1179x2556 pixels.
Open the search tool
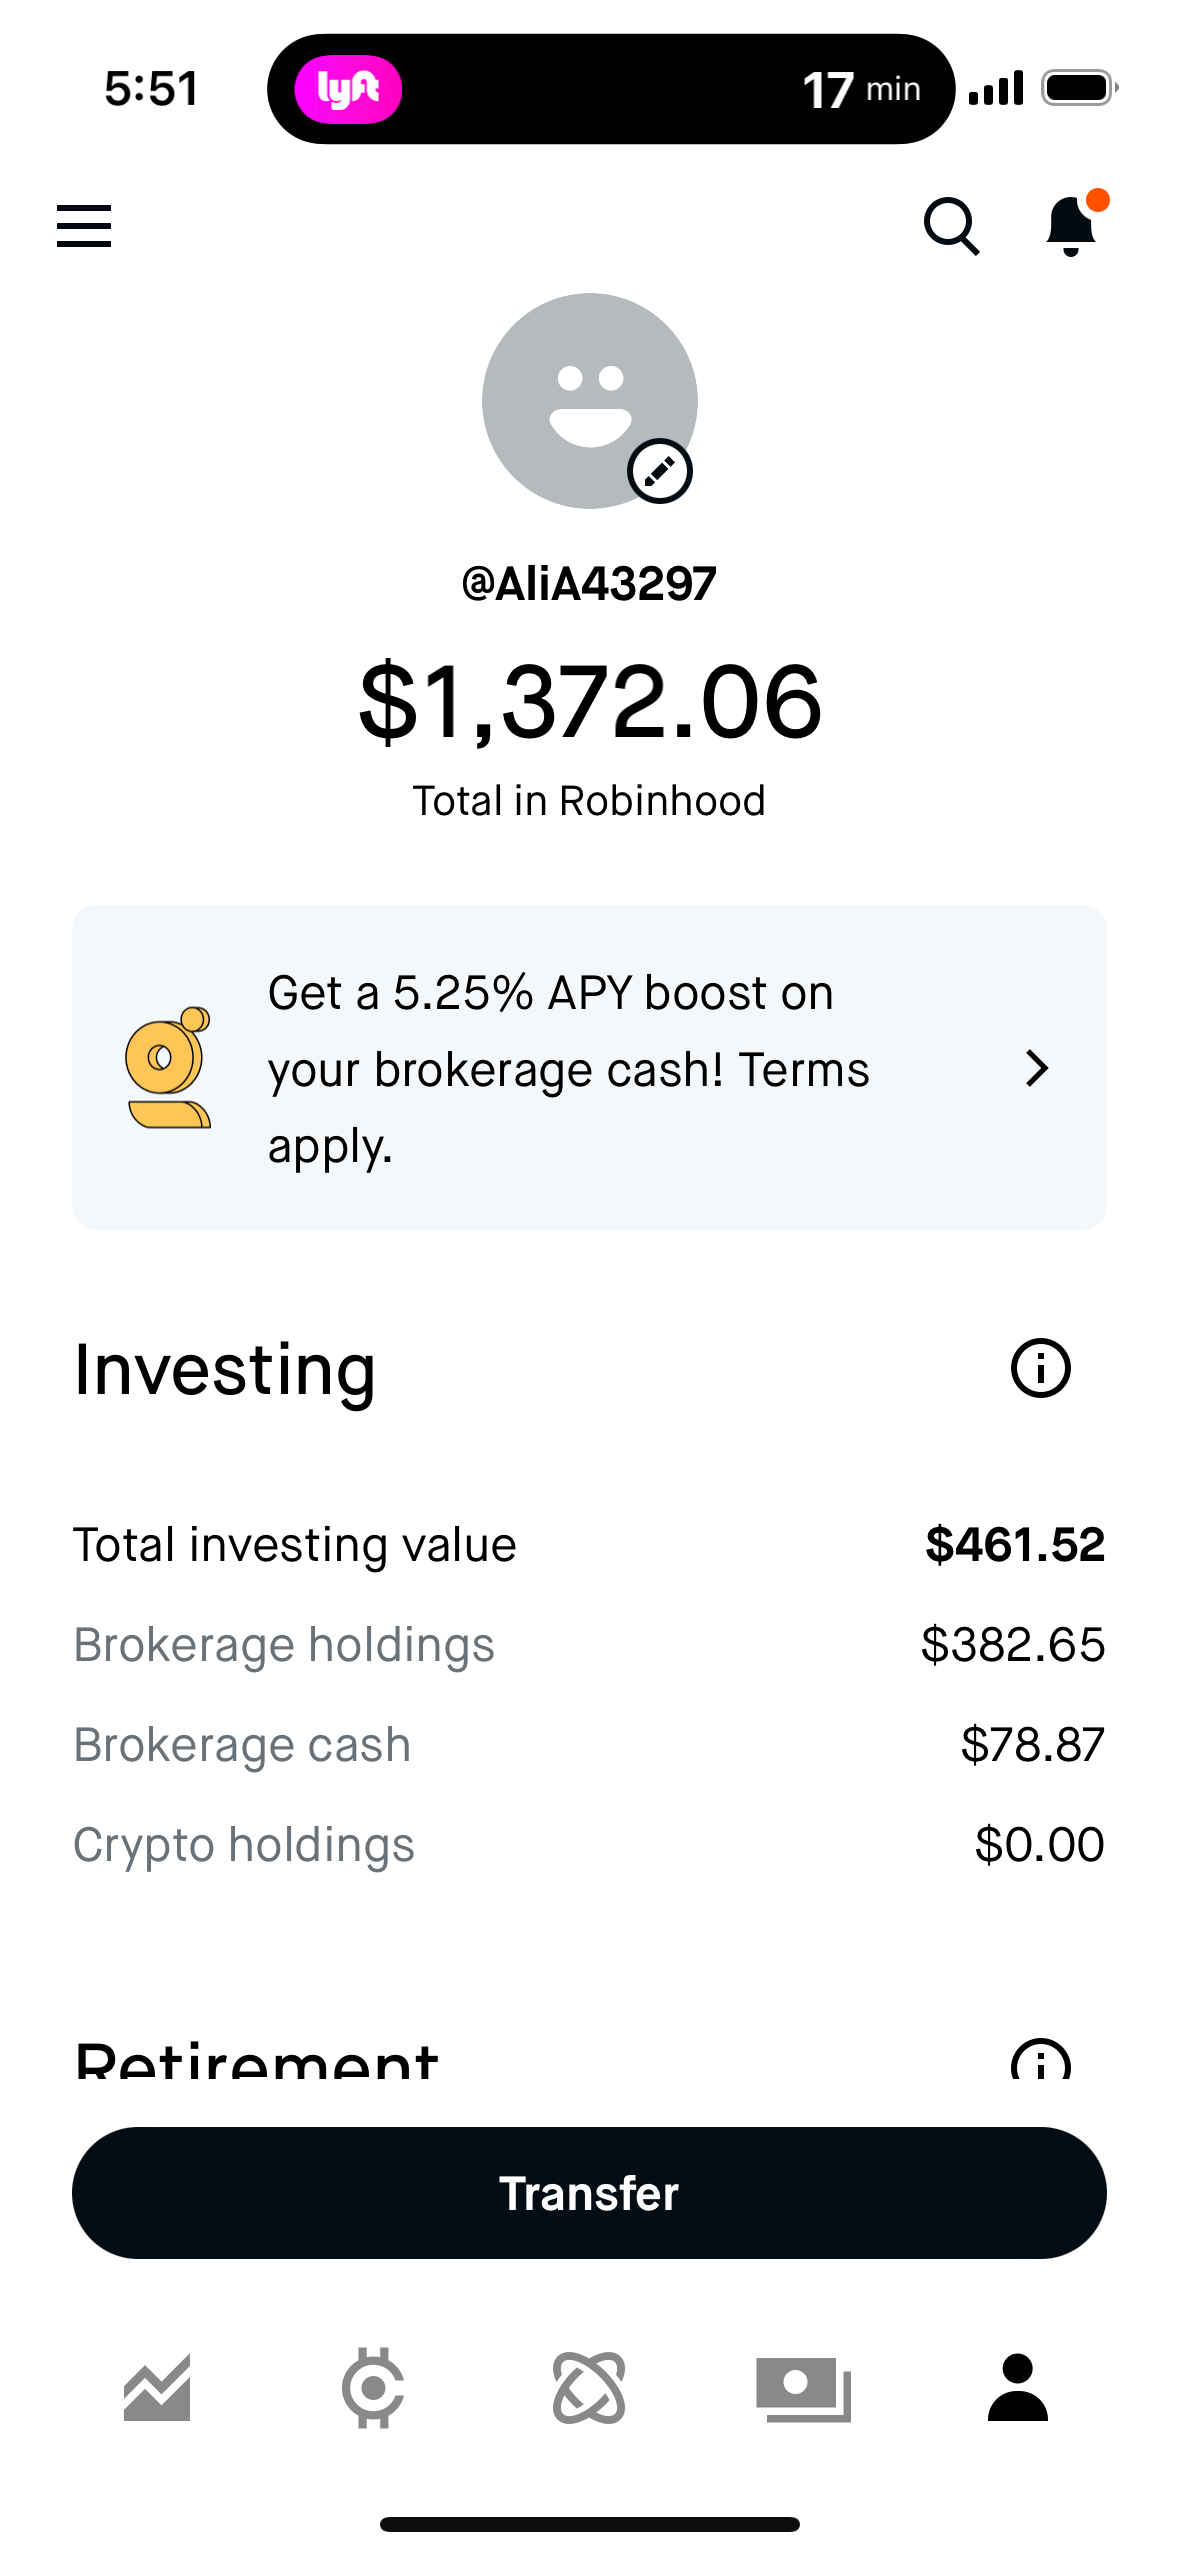tap(950, 227)
